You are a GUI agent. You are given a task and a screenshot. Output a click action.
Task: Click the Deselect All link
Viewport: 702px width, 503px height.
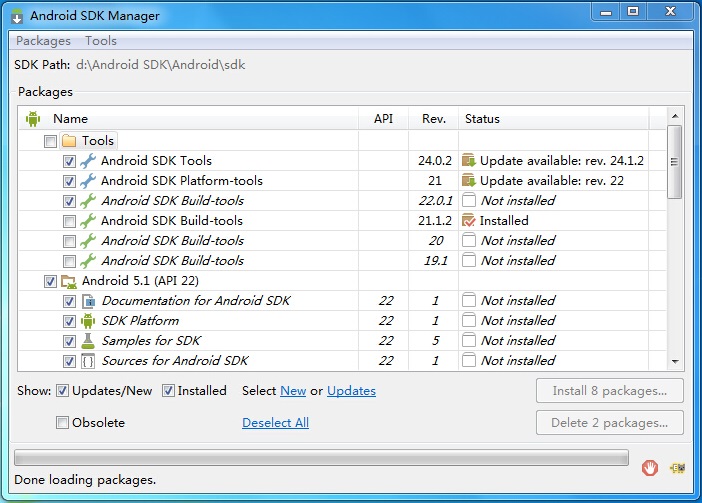(x=275, y=422)
